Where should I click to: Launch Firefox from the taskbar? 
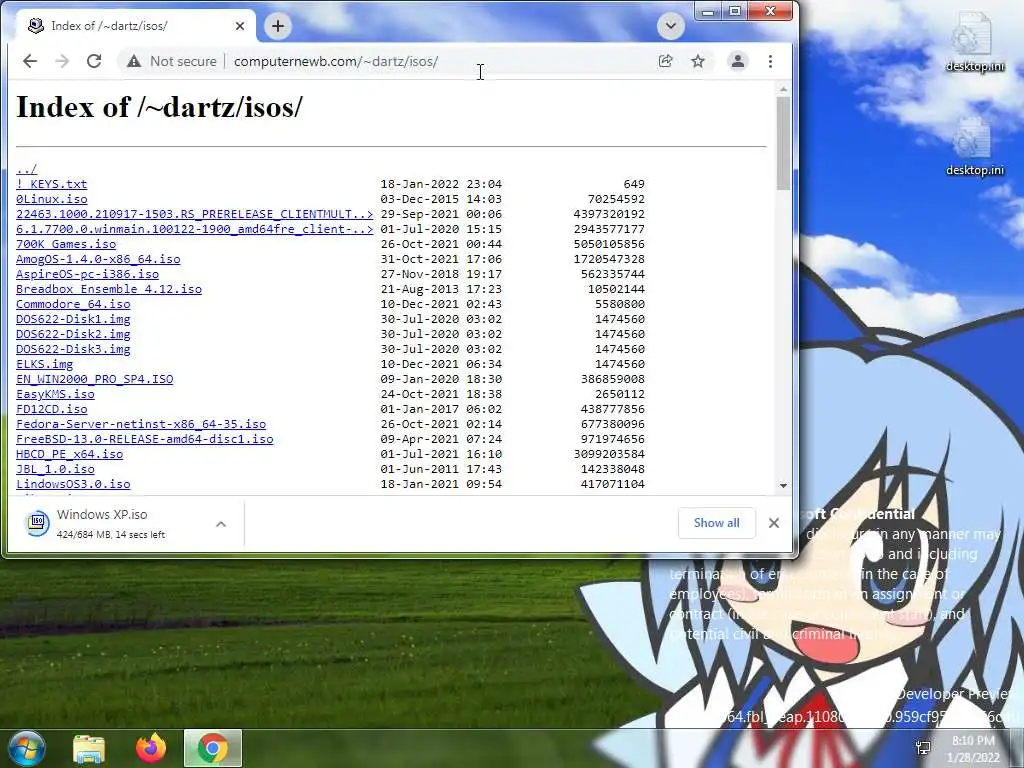pos(151,748)
